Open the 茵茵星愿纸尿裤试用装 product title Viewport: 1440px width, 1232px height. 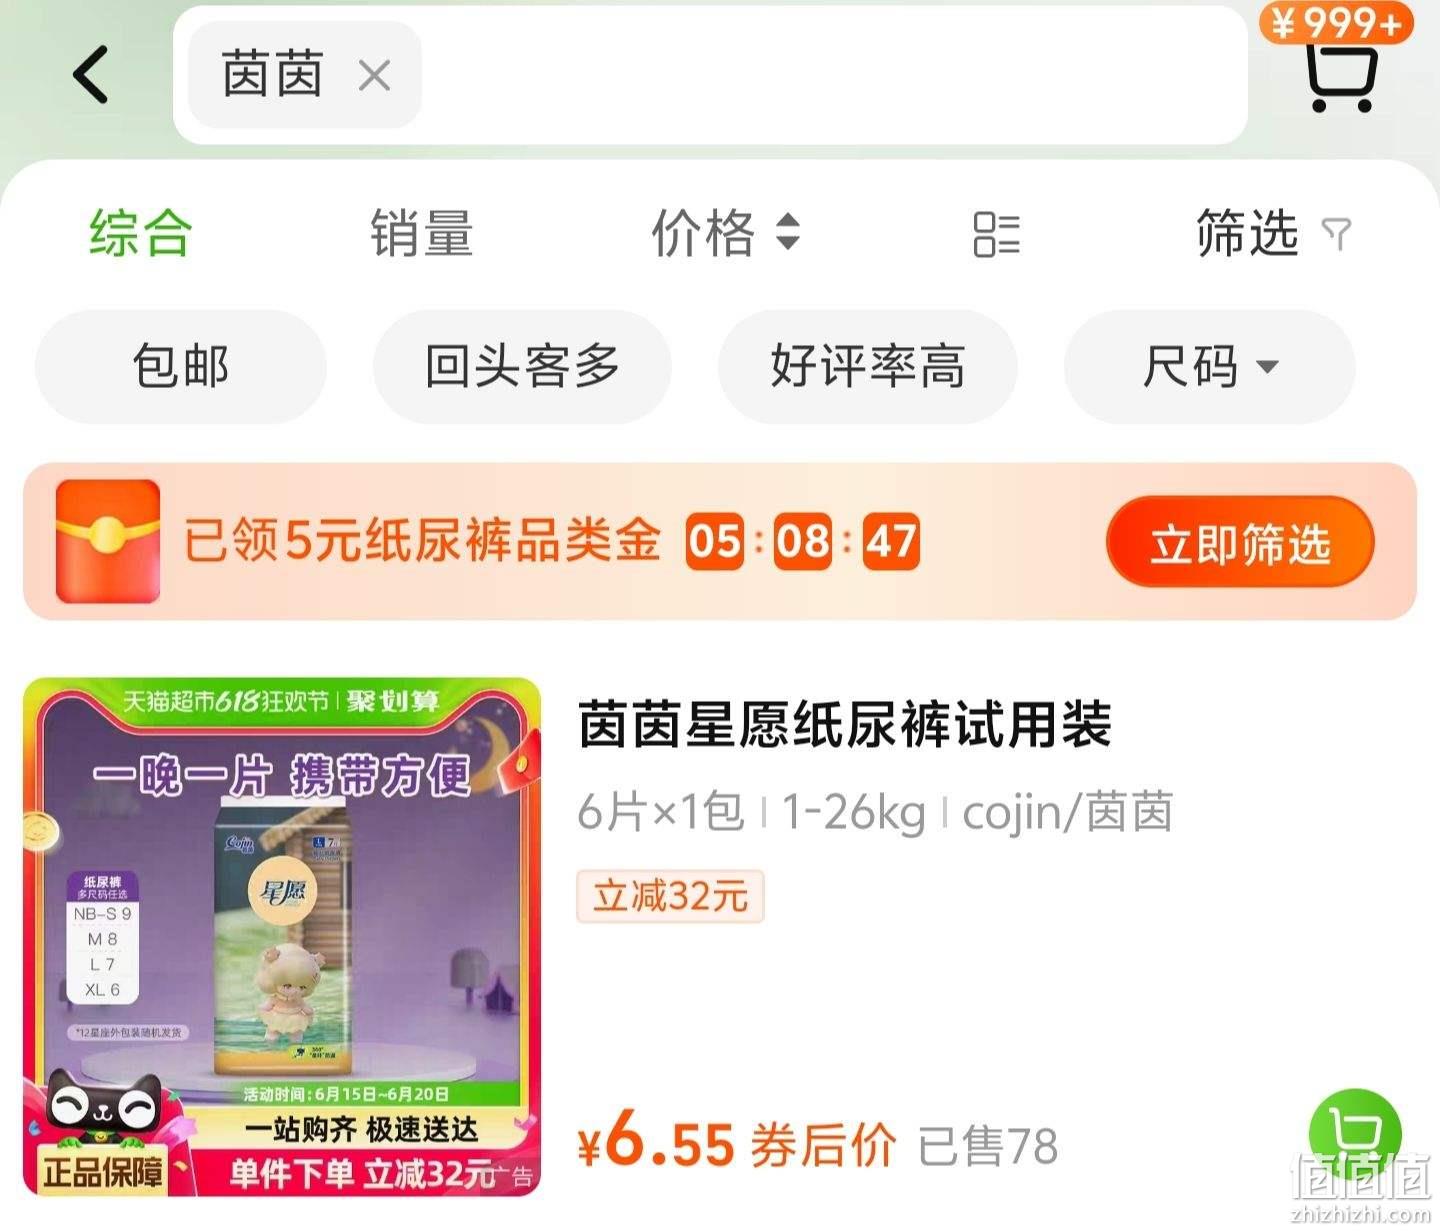[845, 725]
